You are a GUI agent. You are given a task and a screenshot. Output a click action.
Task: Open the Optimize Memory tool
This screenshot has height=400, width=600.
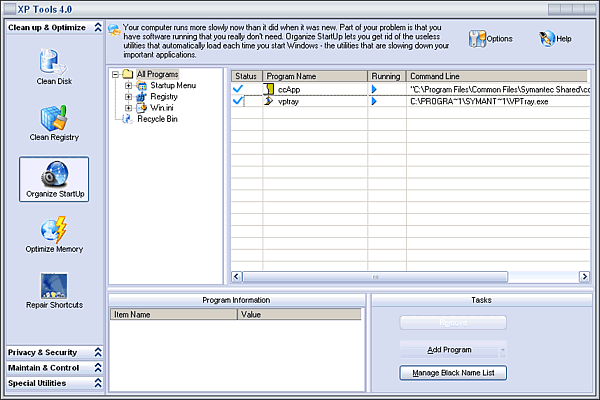coord(54,235)
